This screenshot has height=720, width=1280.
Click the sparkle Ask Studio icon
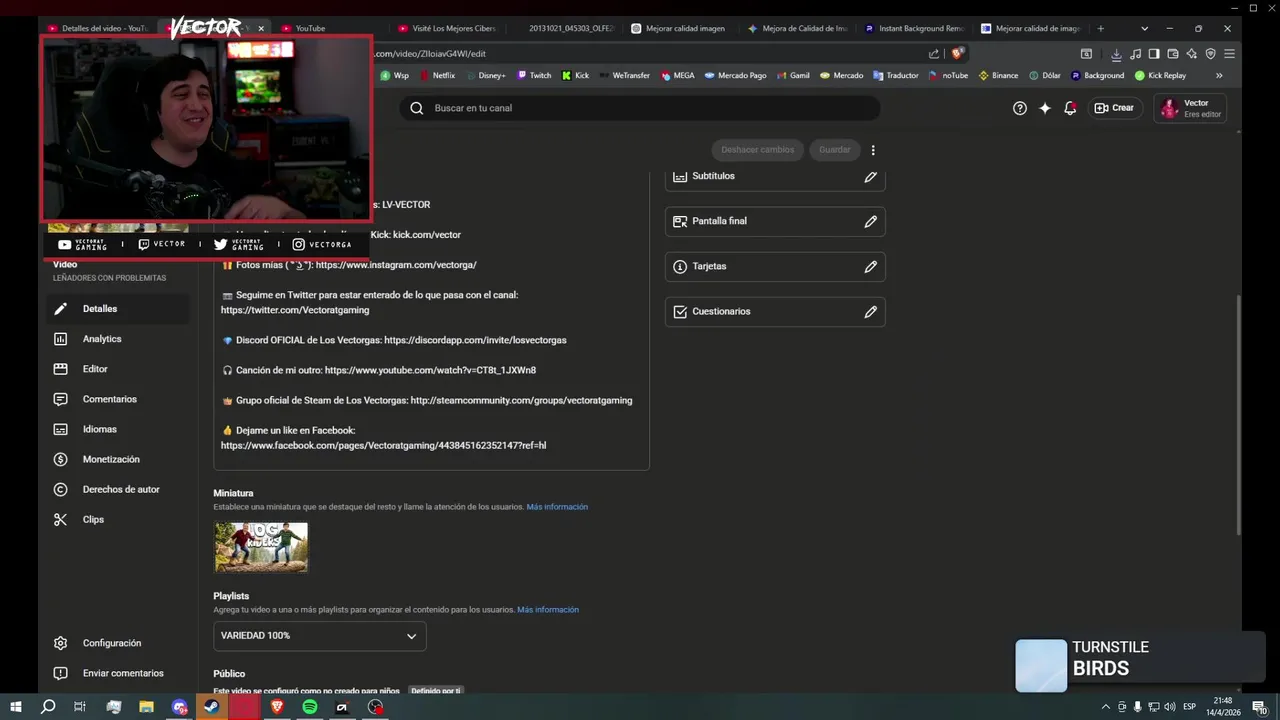click(1045, 108)
